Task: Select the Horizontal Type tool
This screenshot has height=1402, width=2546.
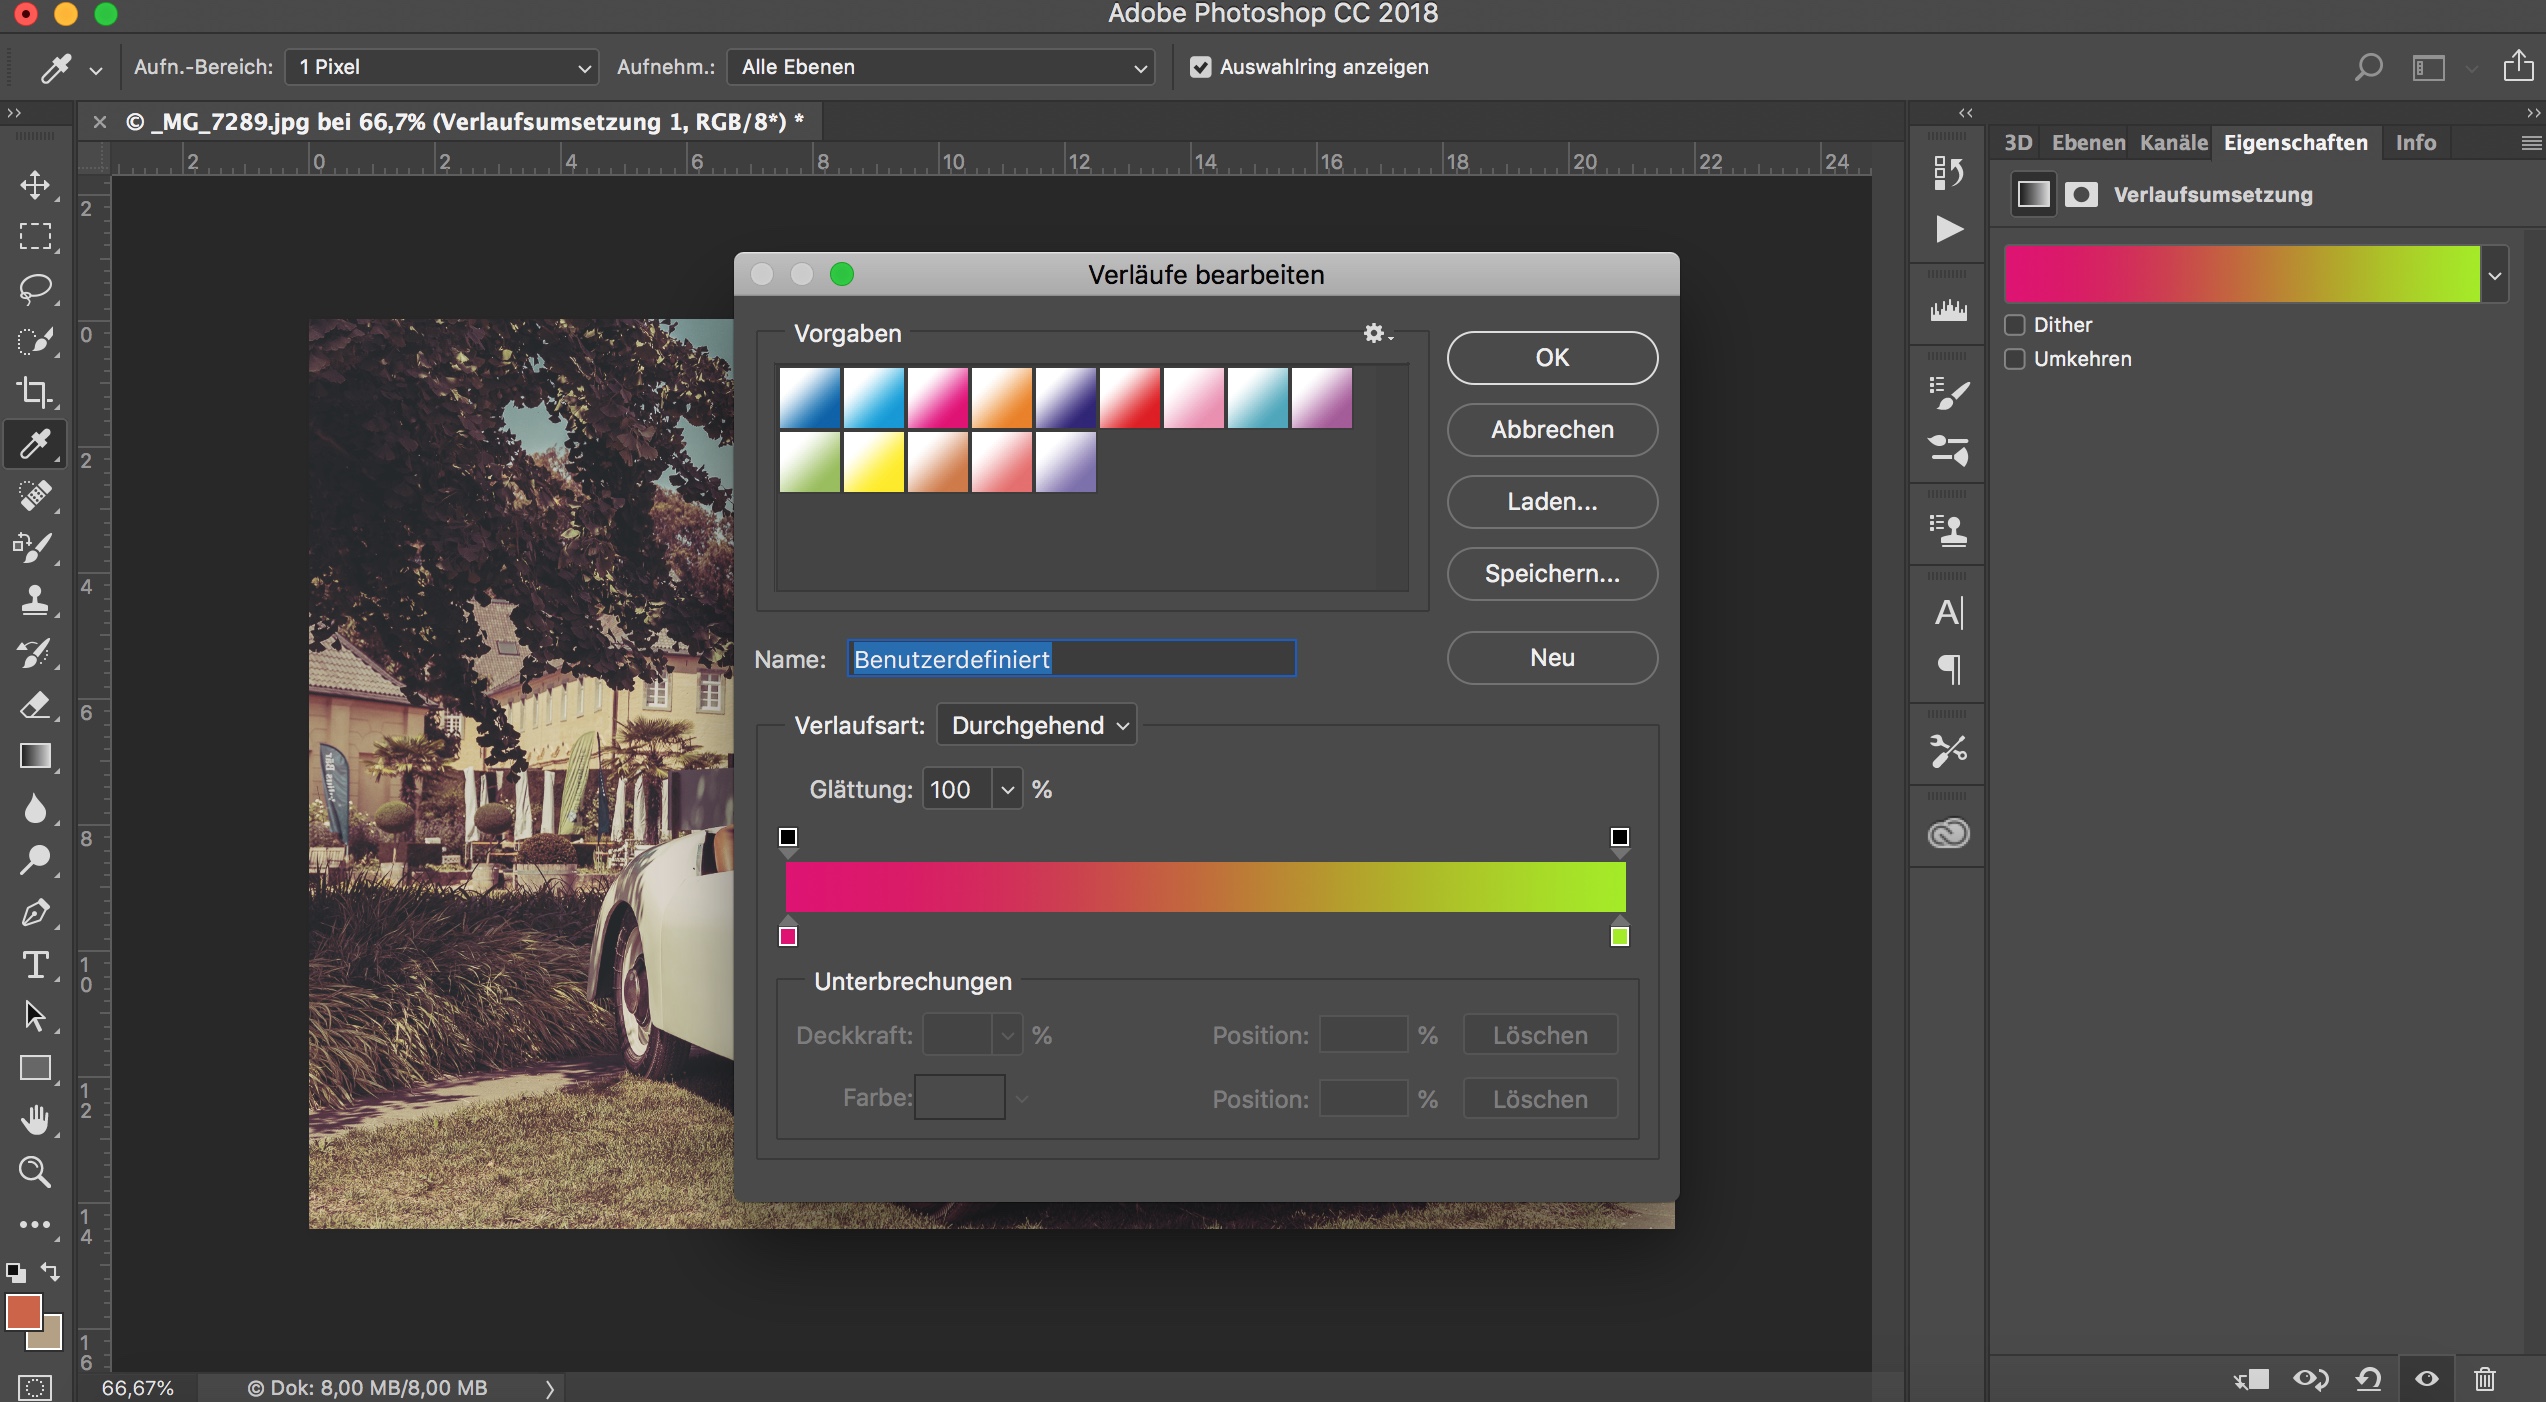Action: pyautogui.click(x=35, y=964)
